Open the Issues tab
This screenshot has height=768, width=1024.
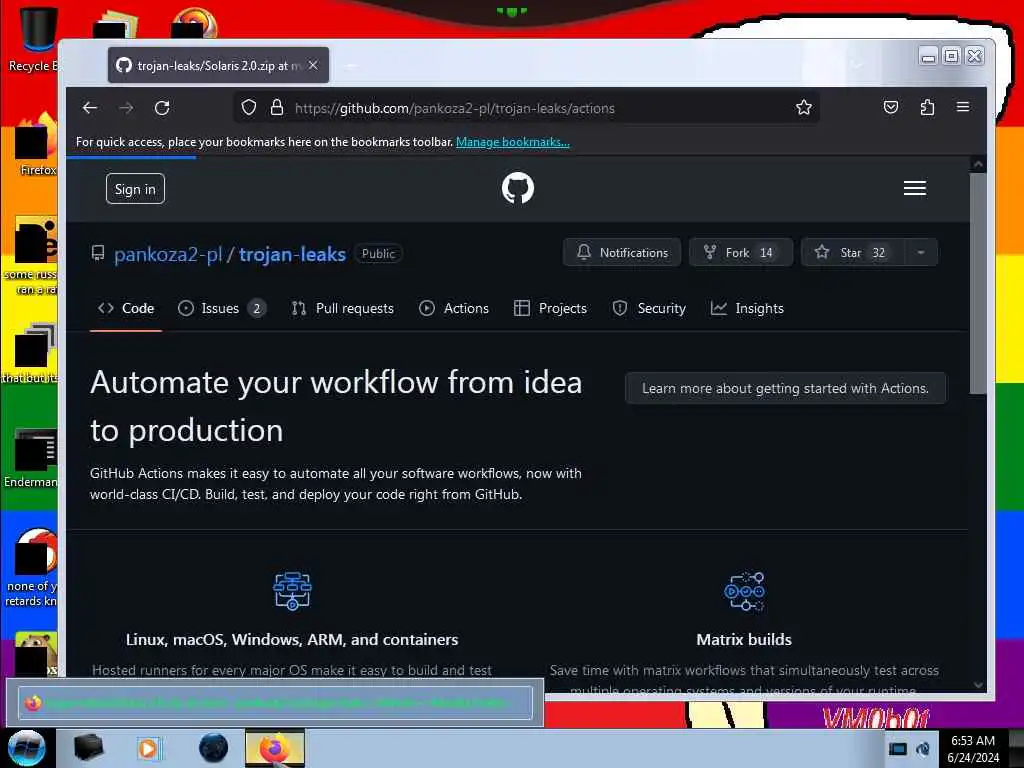(x=221, y=308)
